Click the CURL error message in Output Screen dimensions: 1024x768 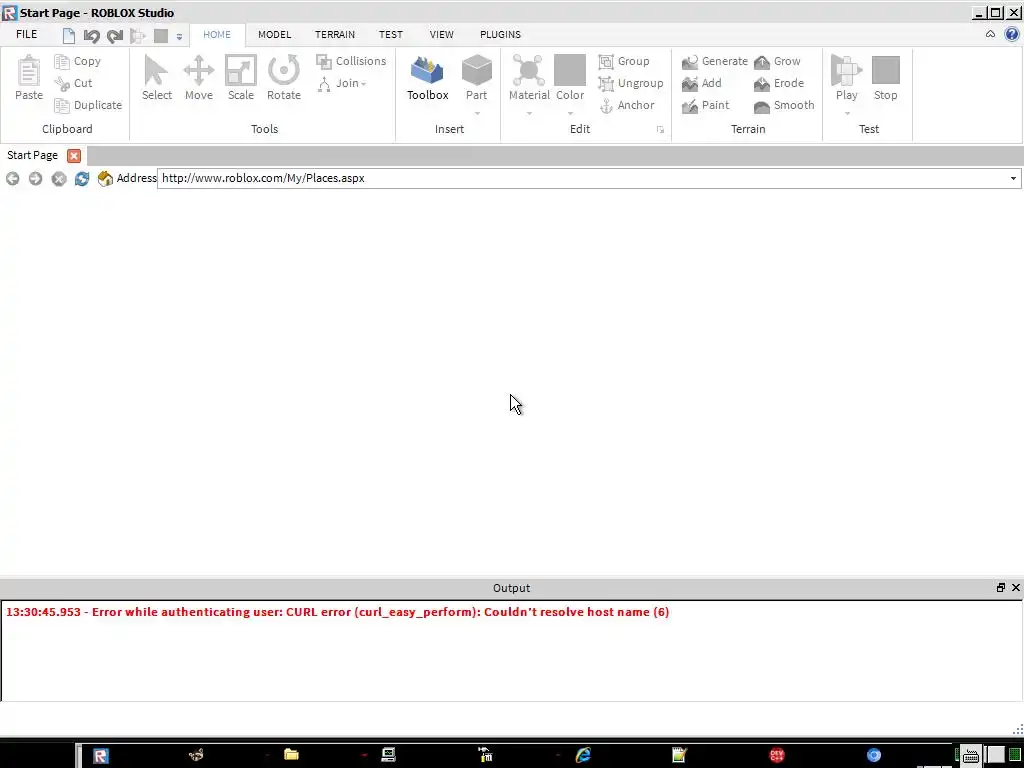(338, 612)
